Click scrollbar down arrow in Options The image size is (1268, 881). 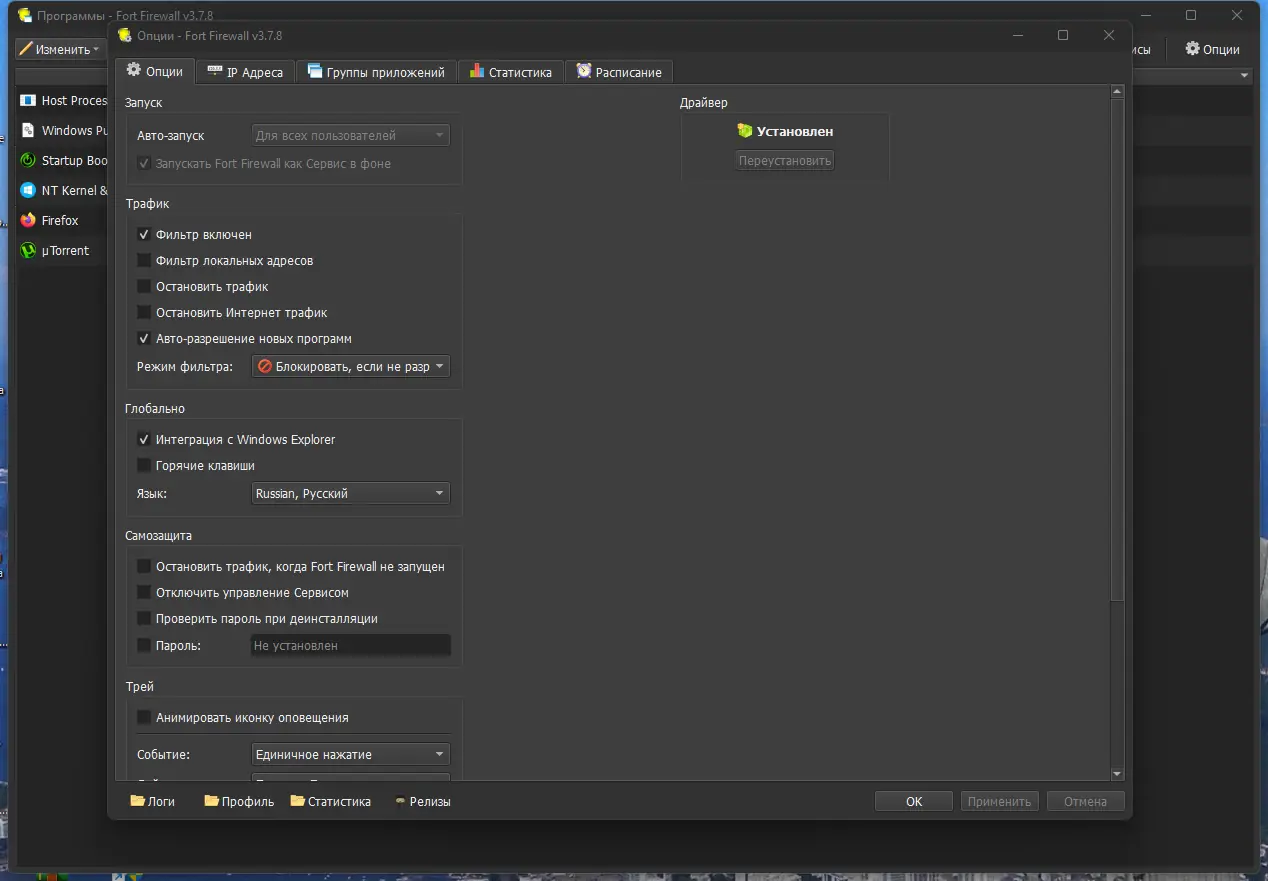pyautogui.click(x=1117, y=774)
